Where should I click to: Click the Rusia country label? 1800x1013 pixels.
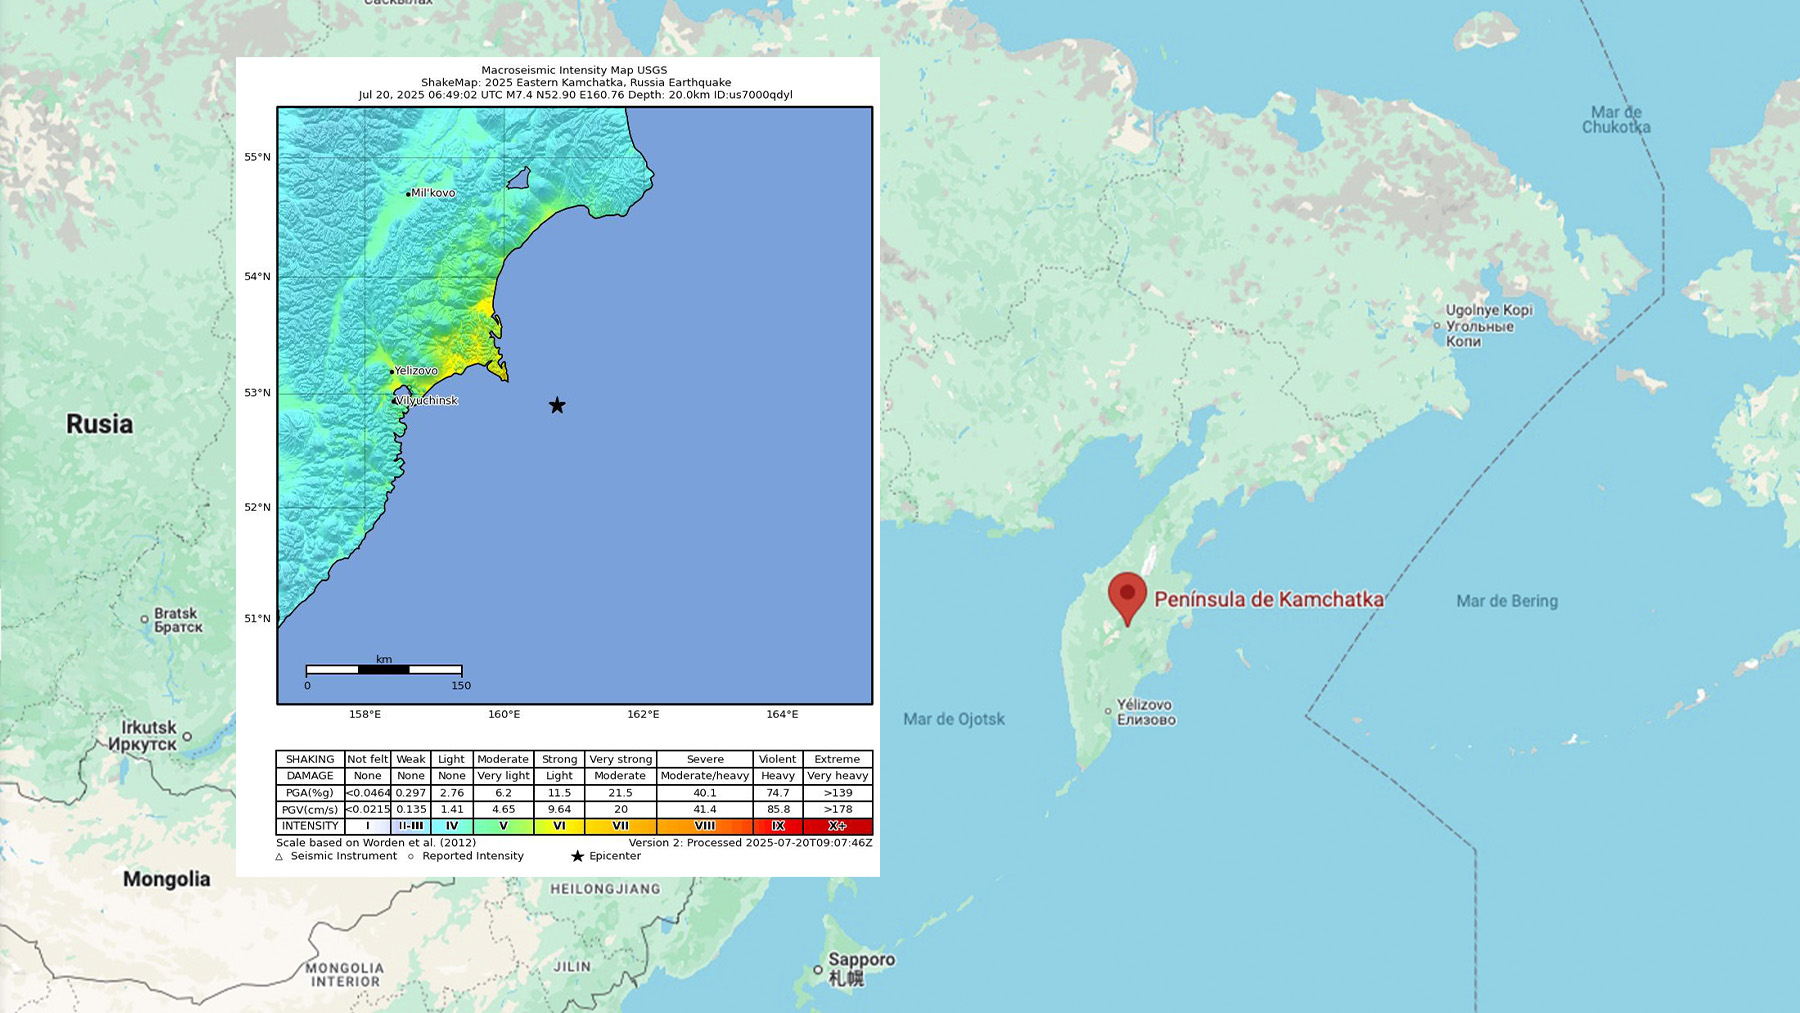[x=99, y=424]
